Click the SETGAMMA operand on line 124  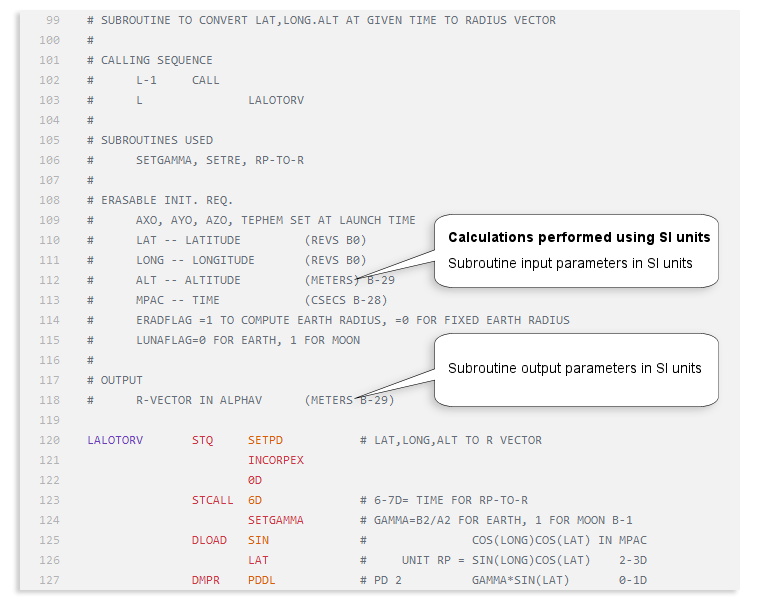[276, 520]
